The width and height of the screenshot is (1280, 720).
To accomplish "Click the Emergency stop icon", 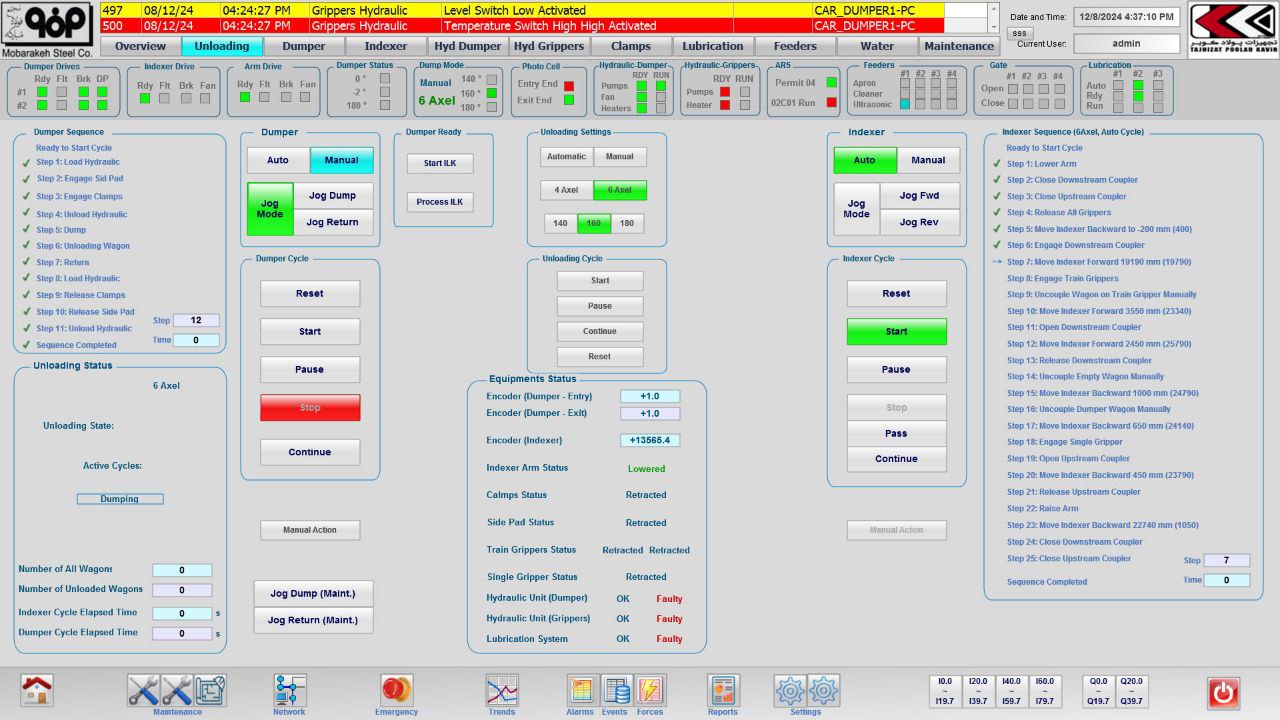I will pos(397,690).
